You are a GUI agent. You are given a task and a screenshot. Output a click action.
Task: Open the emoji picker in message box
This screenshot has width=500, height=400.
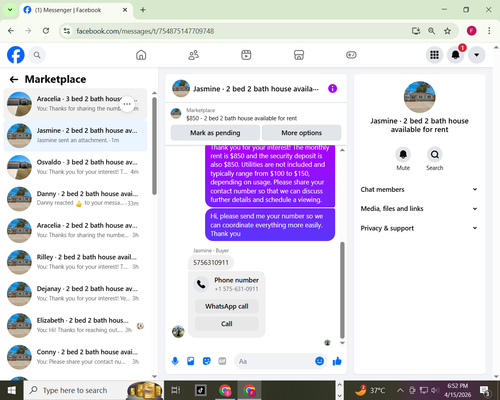tap(319, 361)
